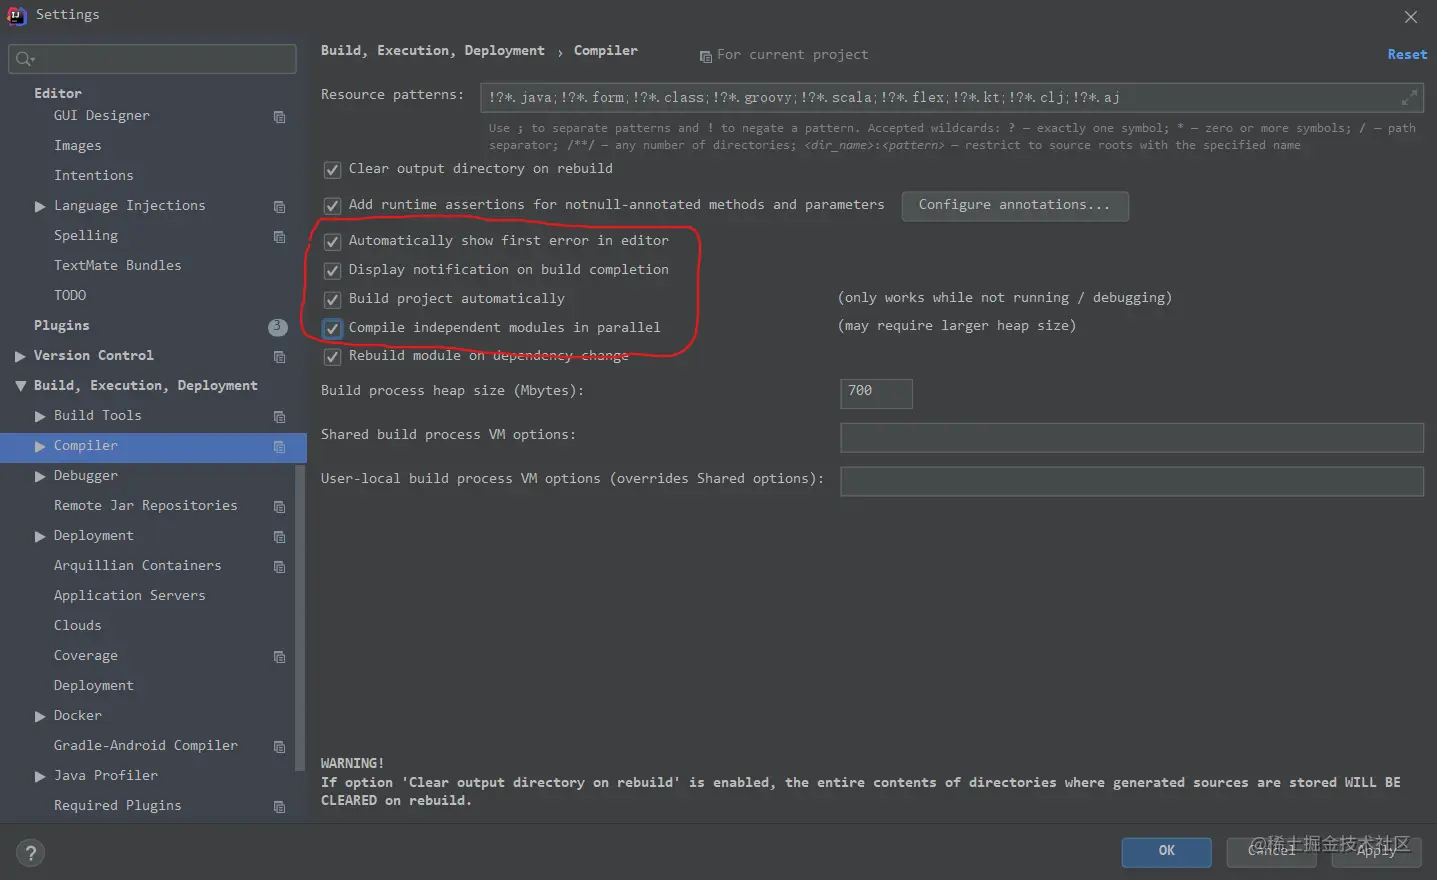Click project-level icon beside Compiler row
The width and height of the screenshot is (1437, 880).
point(279,447)
